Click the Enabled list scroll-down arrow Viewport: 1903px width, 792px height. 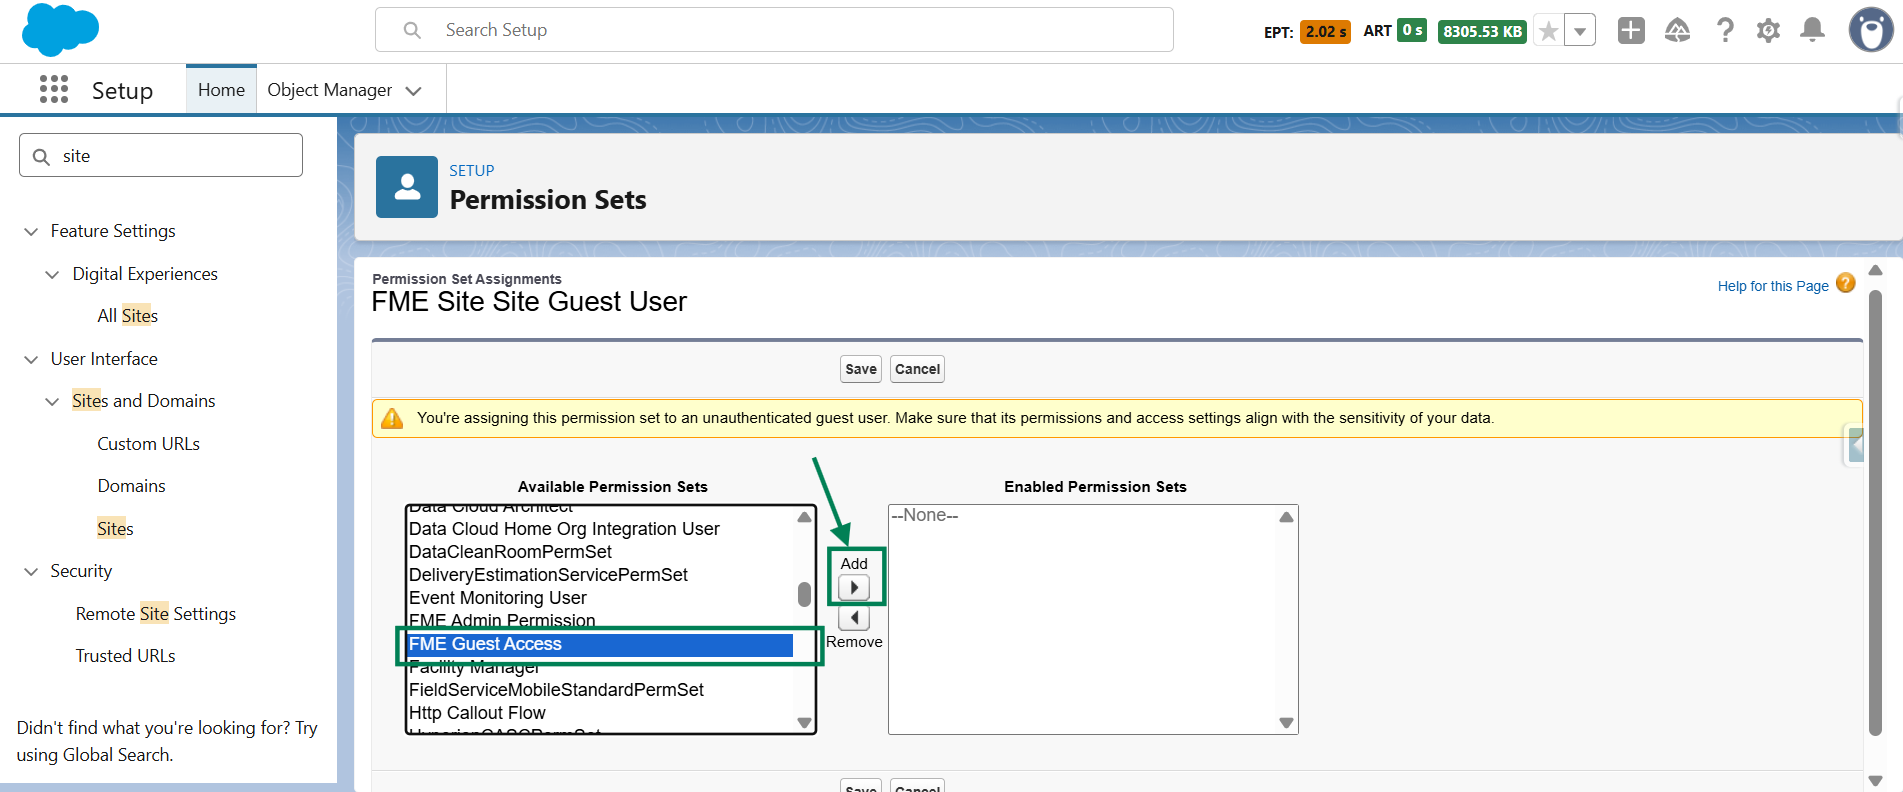(x=1286, y=723)
